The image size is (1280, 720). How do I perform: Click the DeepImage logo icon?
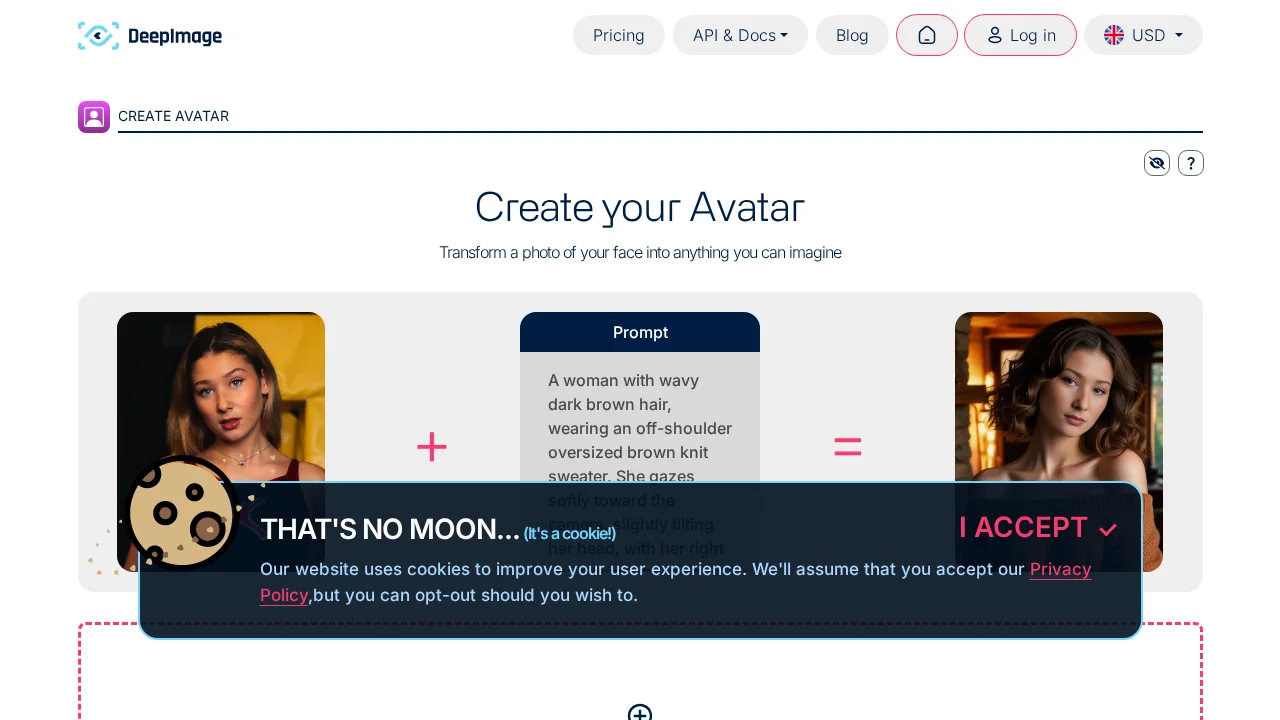pyautogui.click(x=98, y=35)
